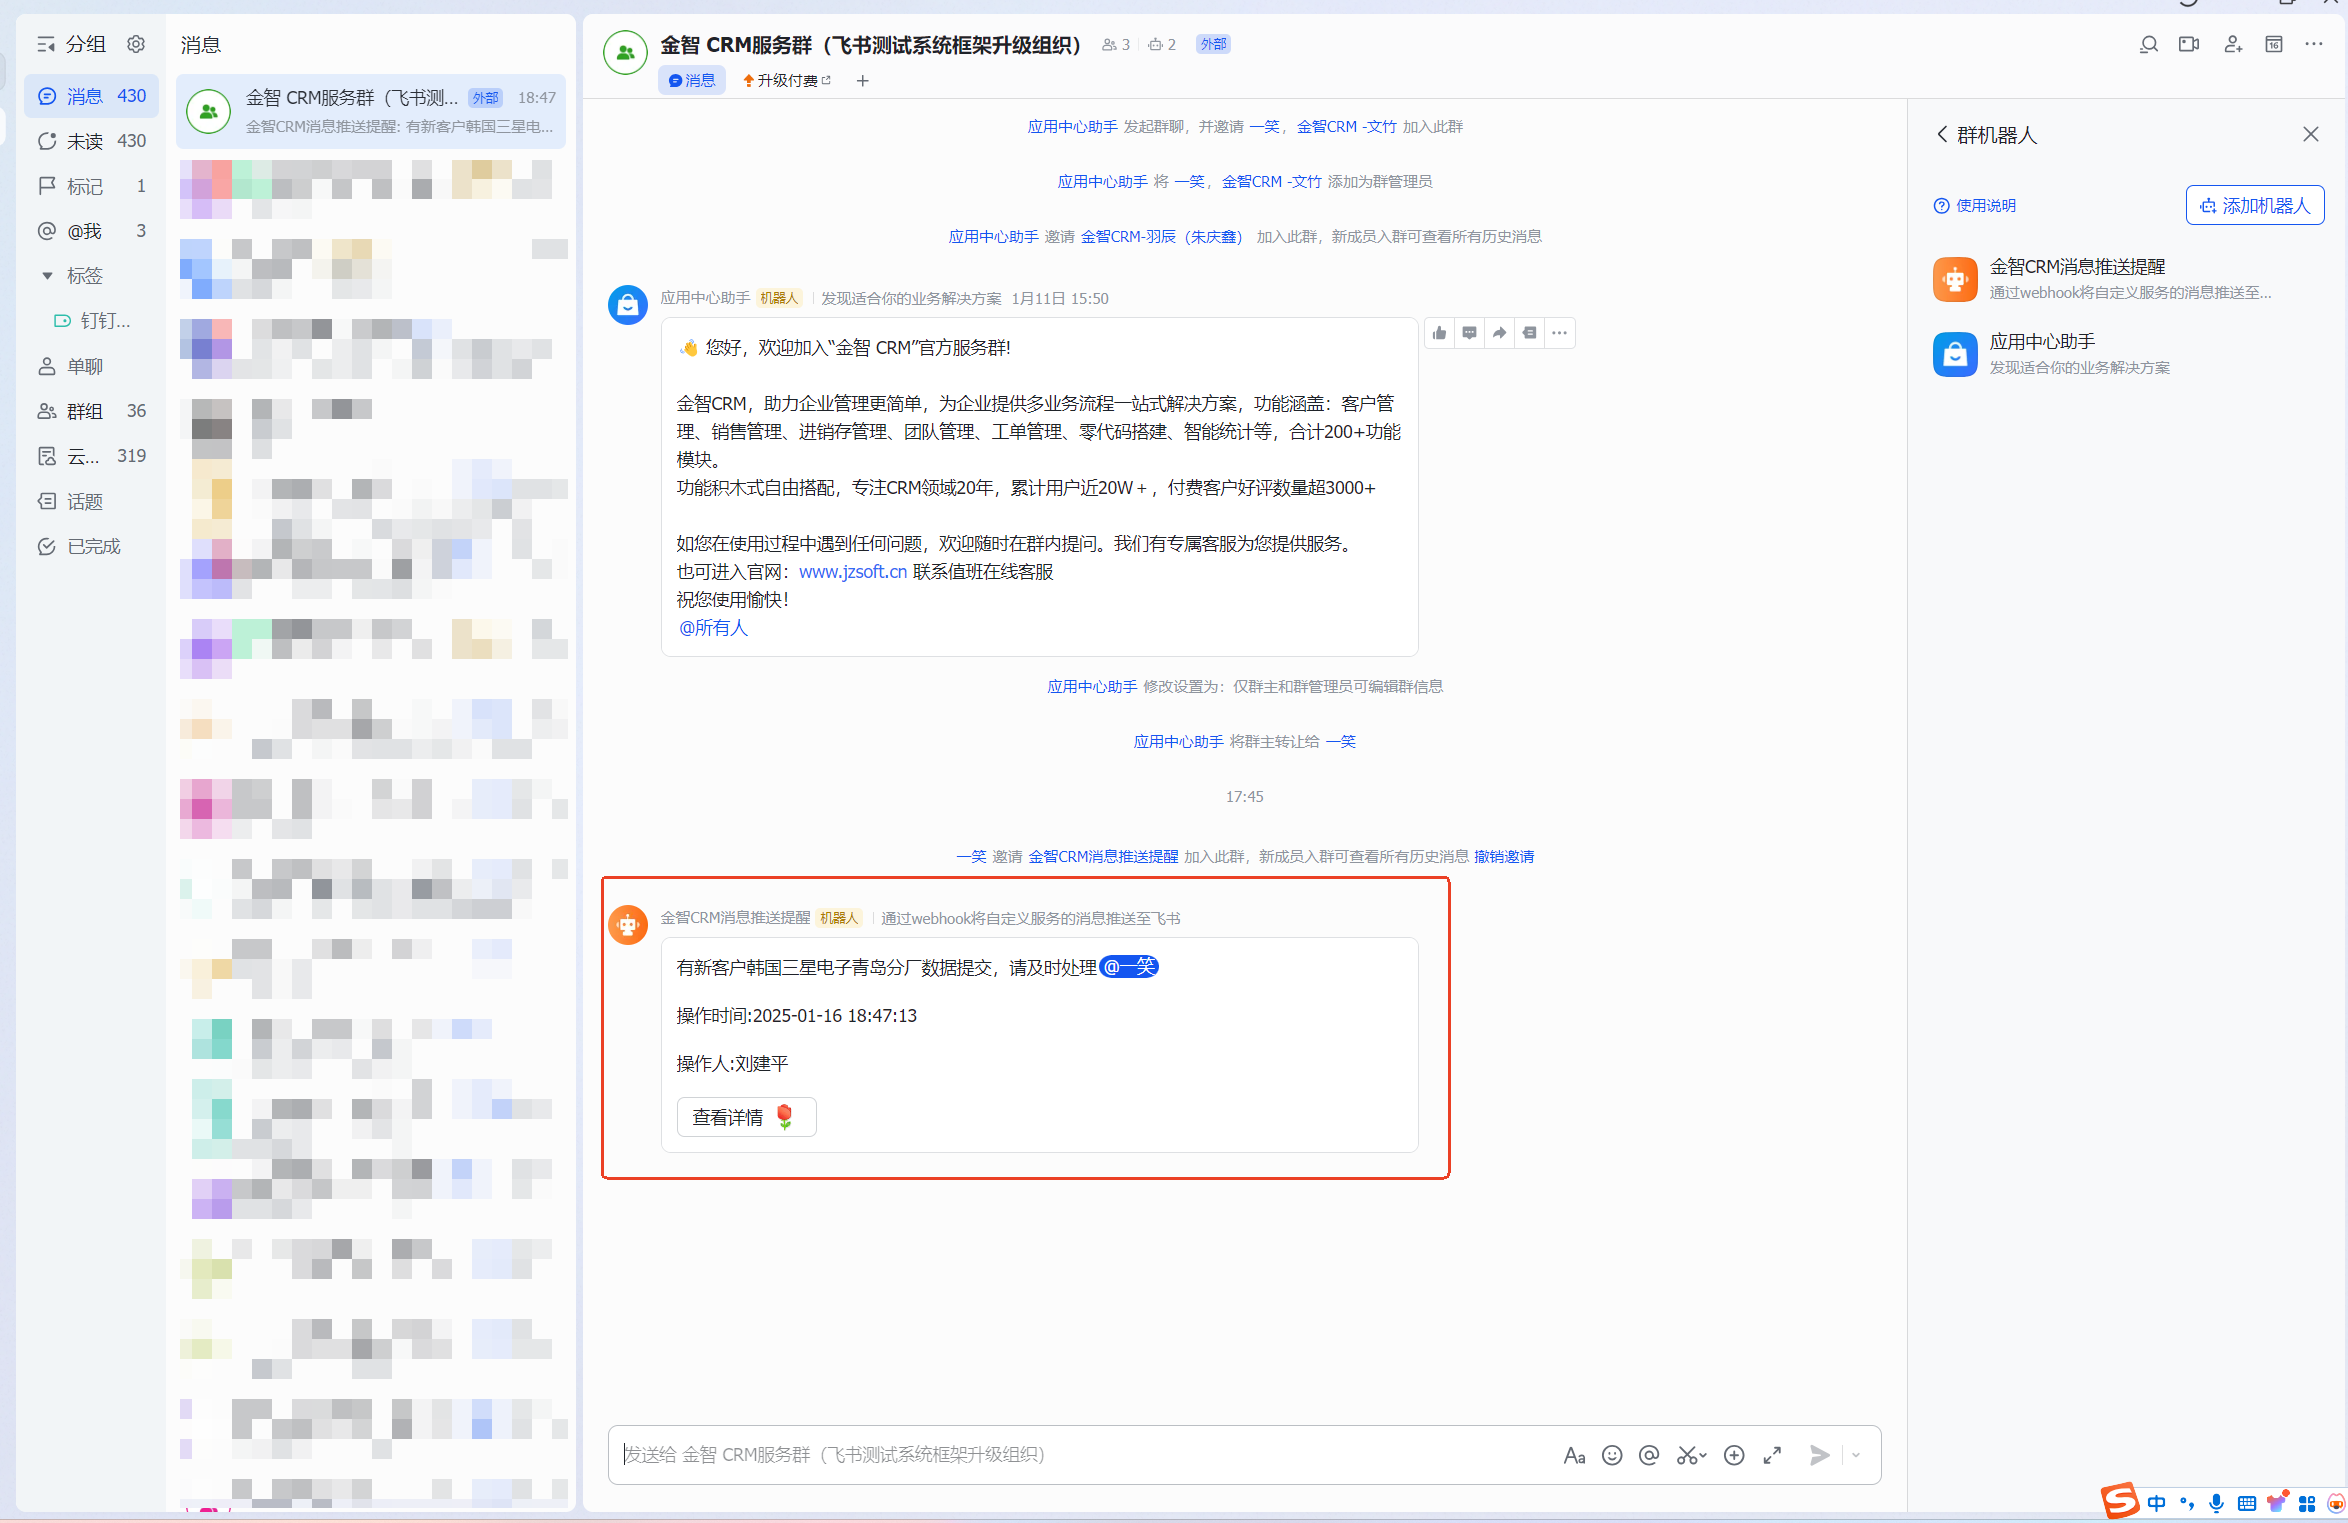Go back from the 群机器人 panel
The height and width of the screenshot is (1523, 2348).
tap(1942, 134)
